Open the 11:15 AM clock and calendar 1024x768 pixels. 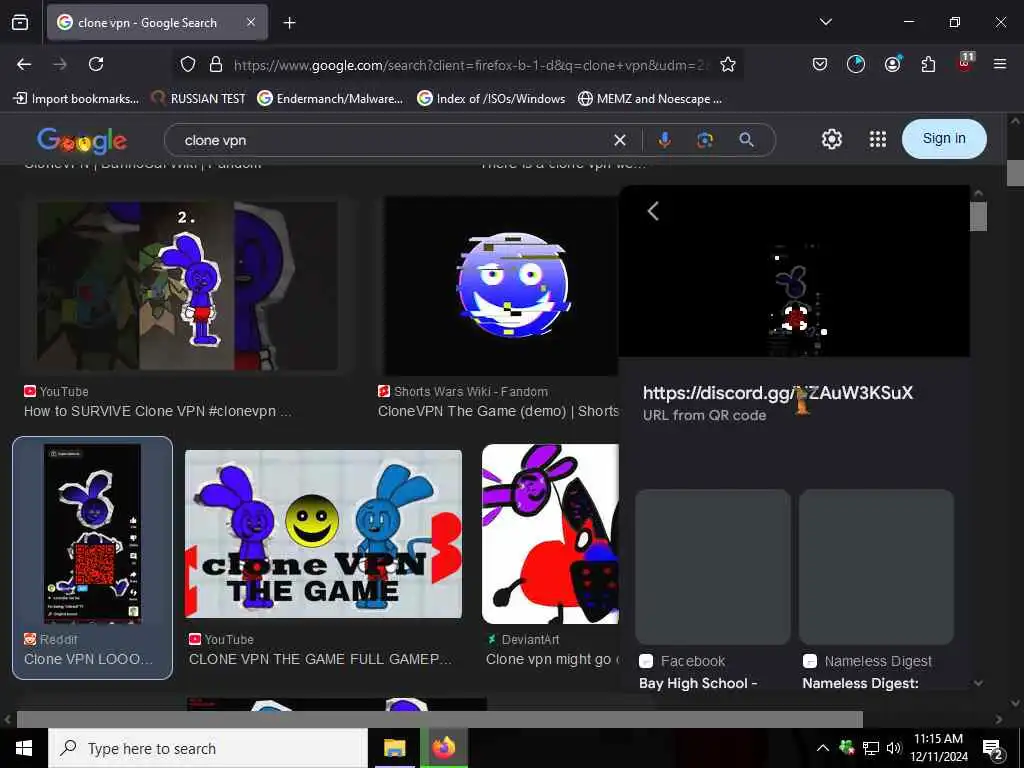[938, 748]
